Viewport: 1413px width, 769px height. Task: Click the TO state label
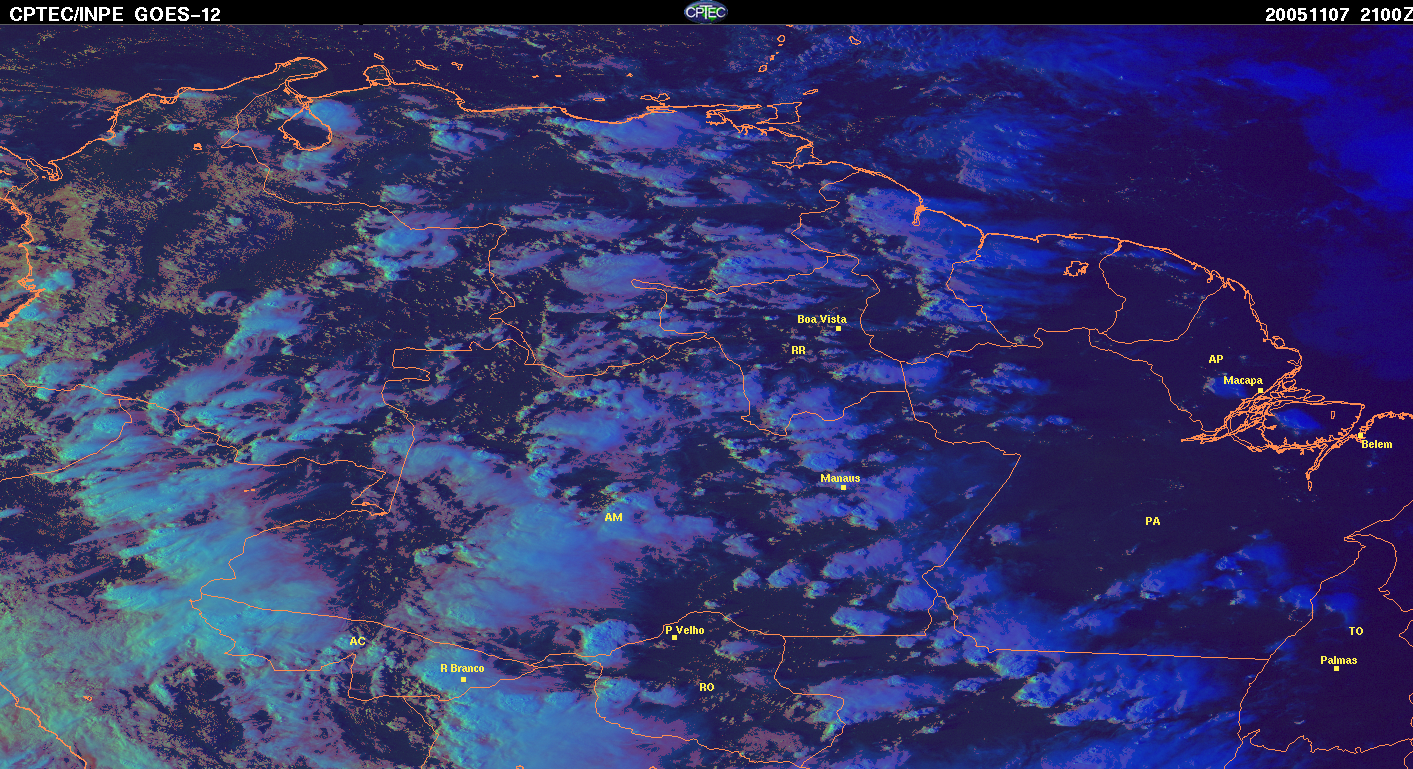click(x=1356, y=631)
